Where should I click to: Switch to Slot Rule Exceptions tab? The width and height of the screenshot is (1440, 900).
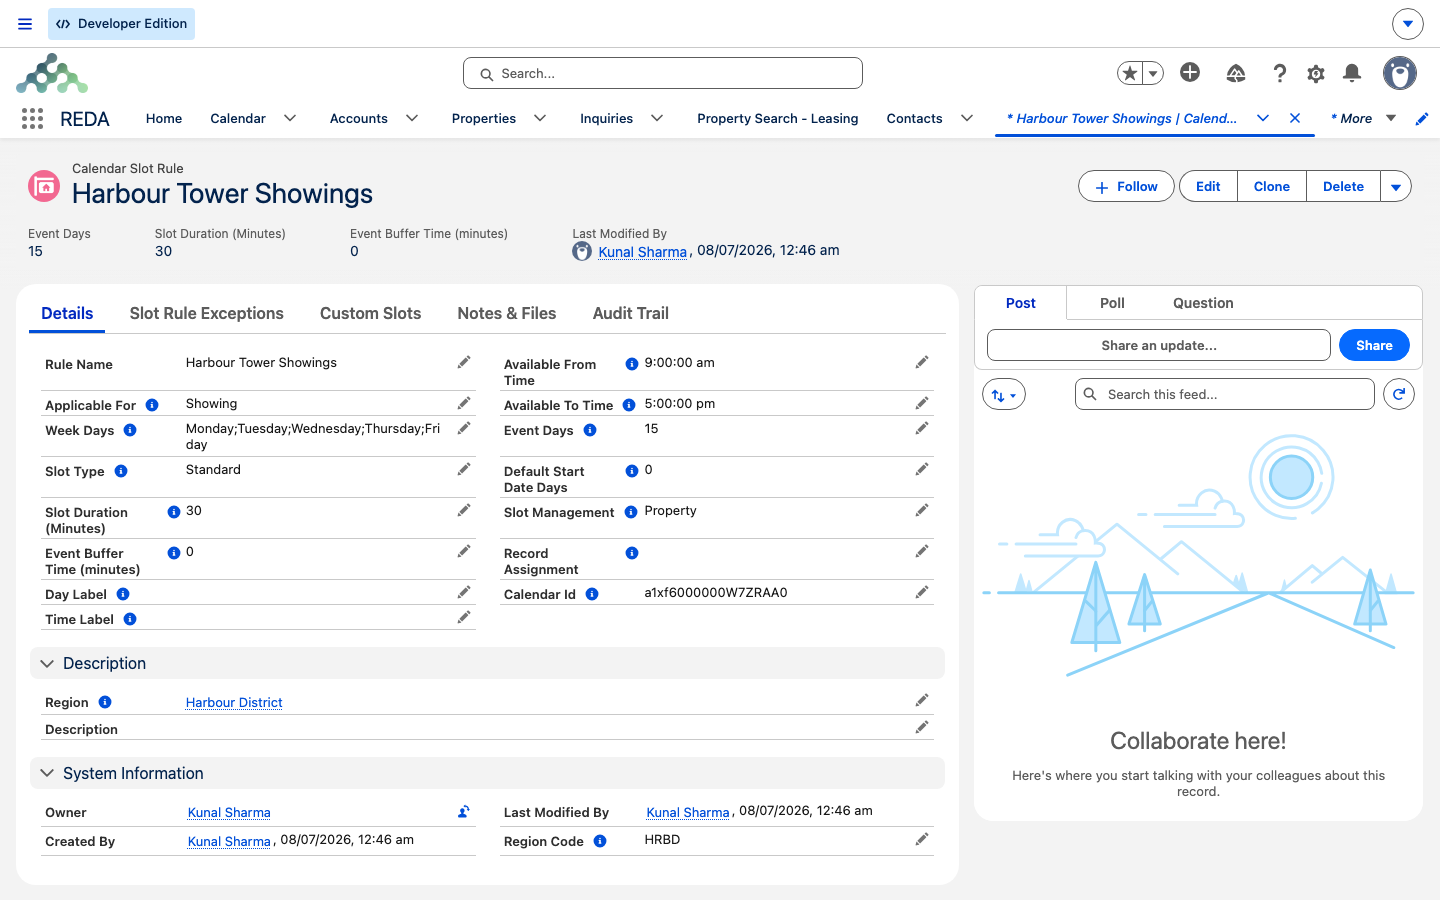(207, 313)
